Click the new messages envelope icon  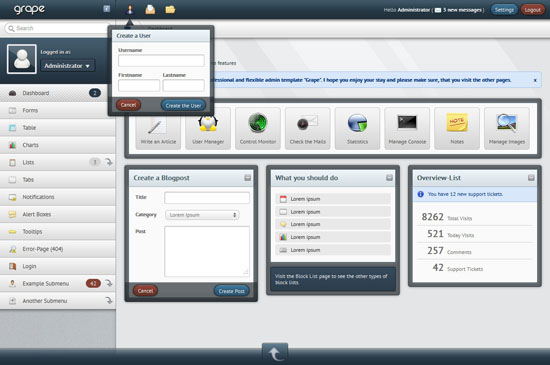[x=438, y=10]
